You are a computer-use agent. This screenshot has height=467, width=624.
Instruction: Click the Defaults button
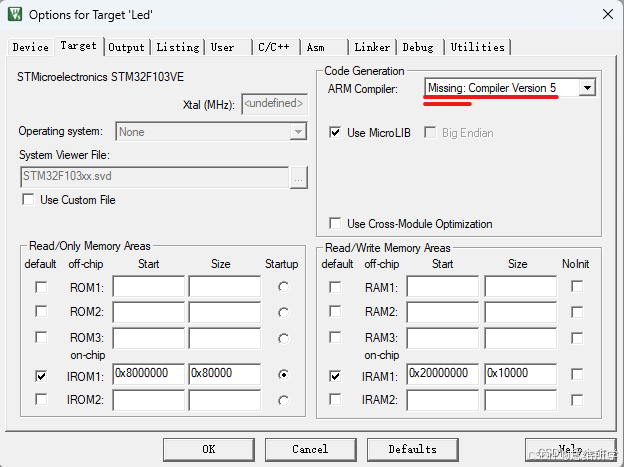coord(413,449)
